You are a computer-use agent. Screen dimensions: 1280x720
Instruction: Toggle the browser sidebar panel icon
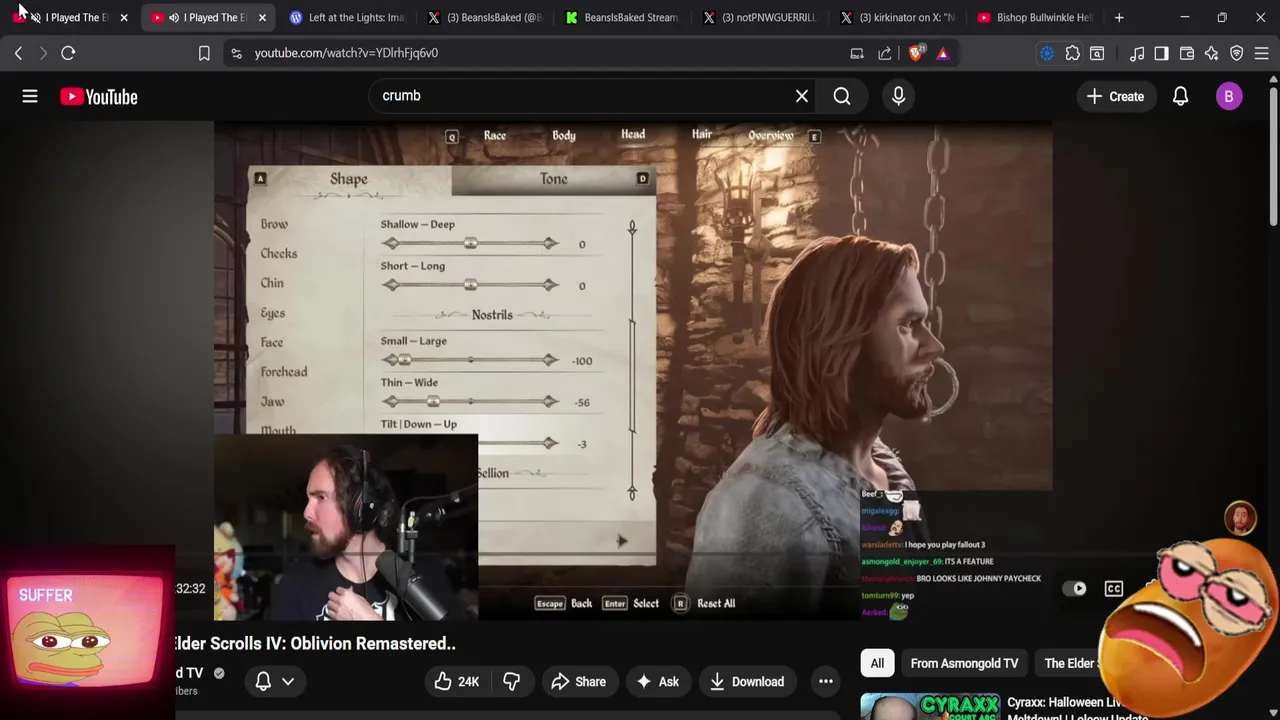pos(1161,53)
